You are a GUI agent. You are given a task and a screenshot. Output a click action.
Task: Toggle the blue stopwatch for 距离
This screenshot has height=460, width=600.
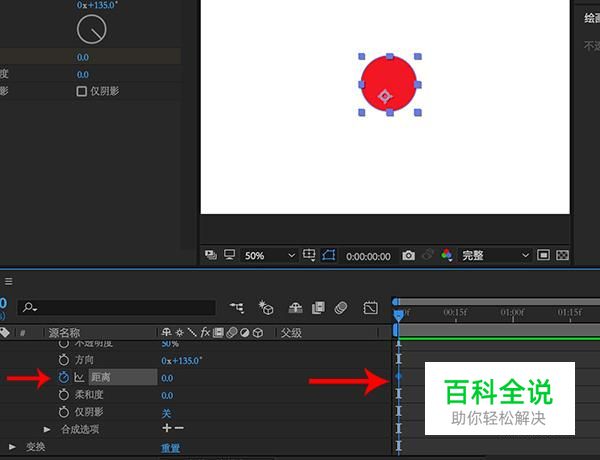click(64, 377)
